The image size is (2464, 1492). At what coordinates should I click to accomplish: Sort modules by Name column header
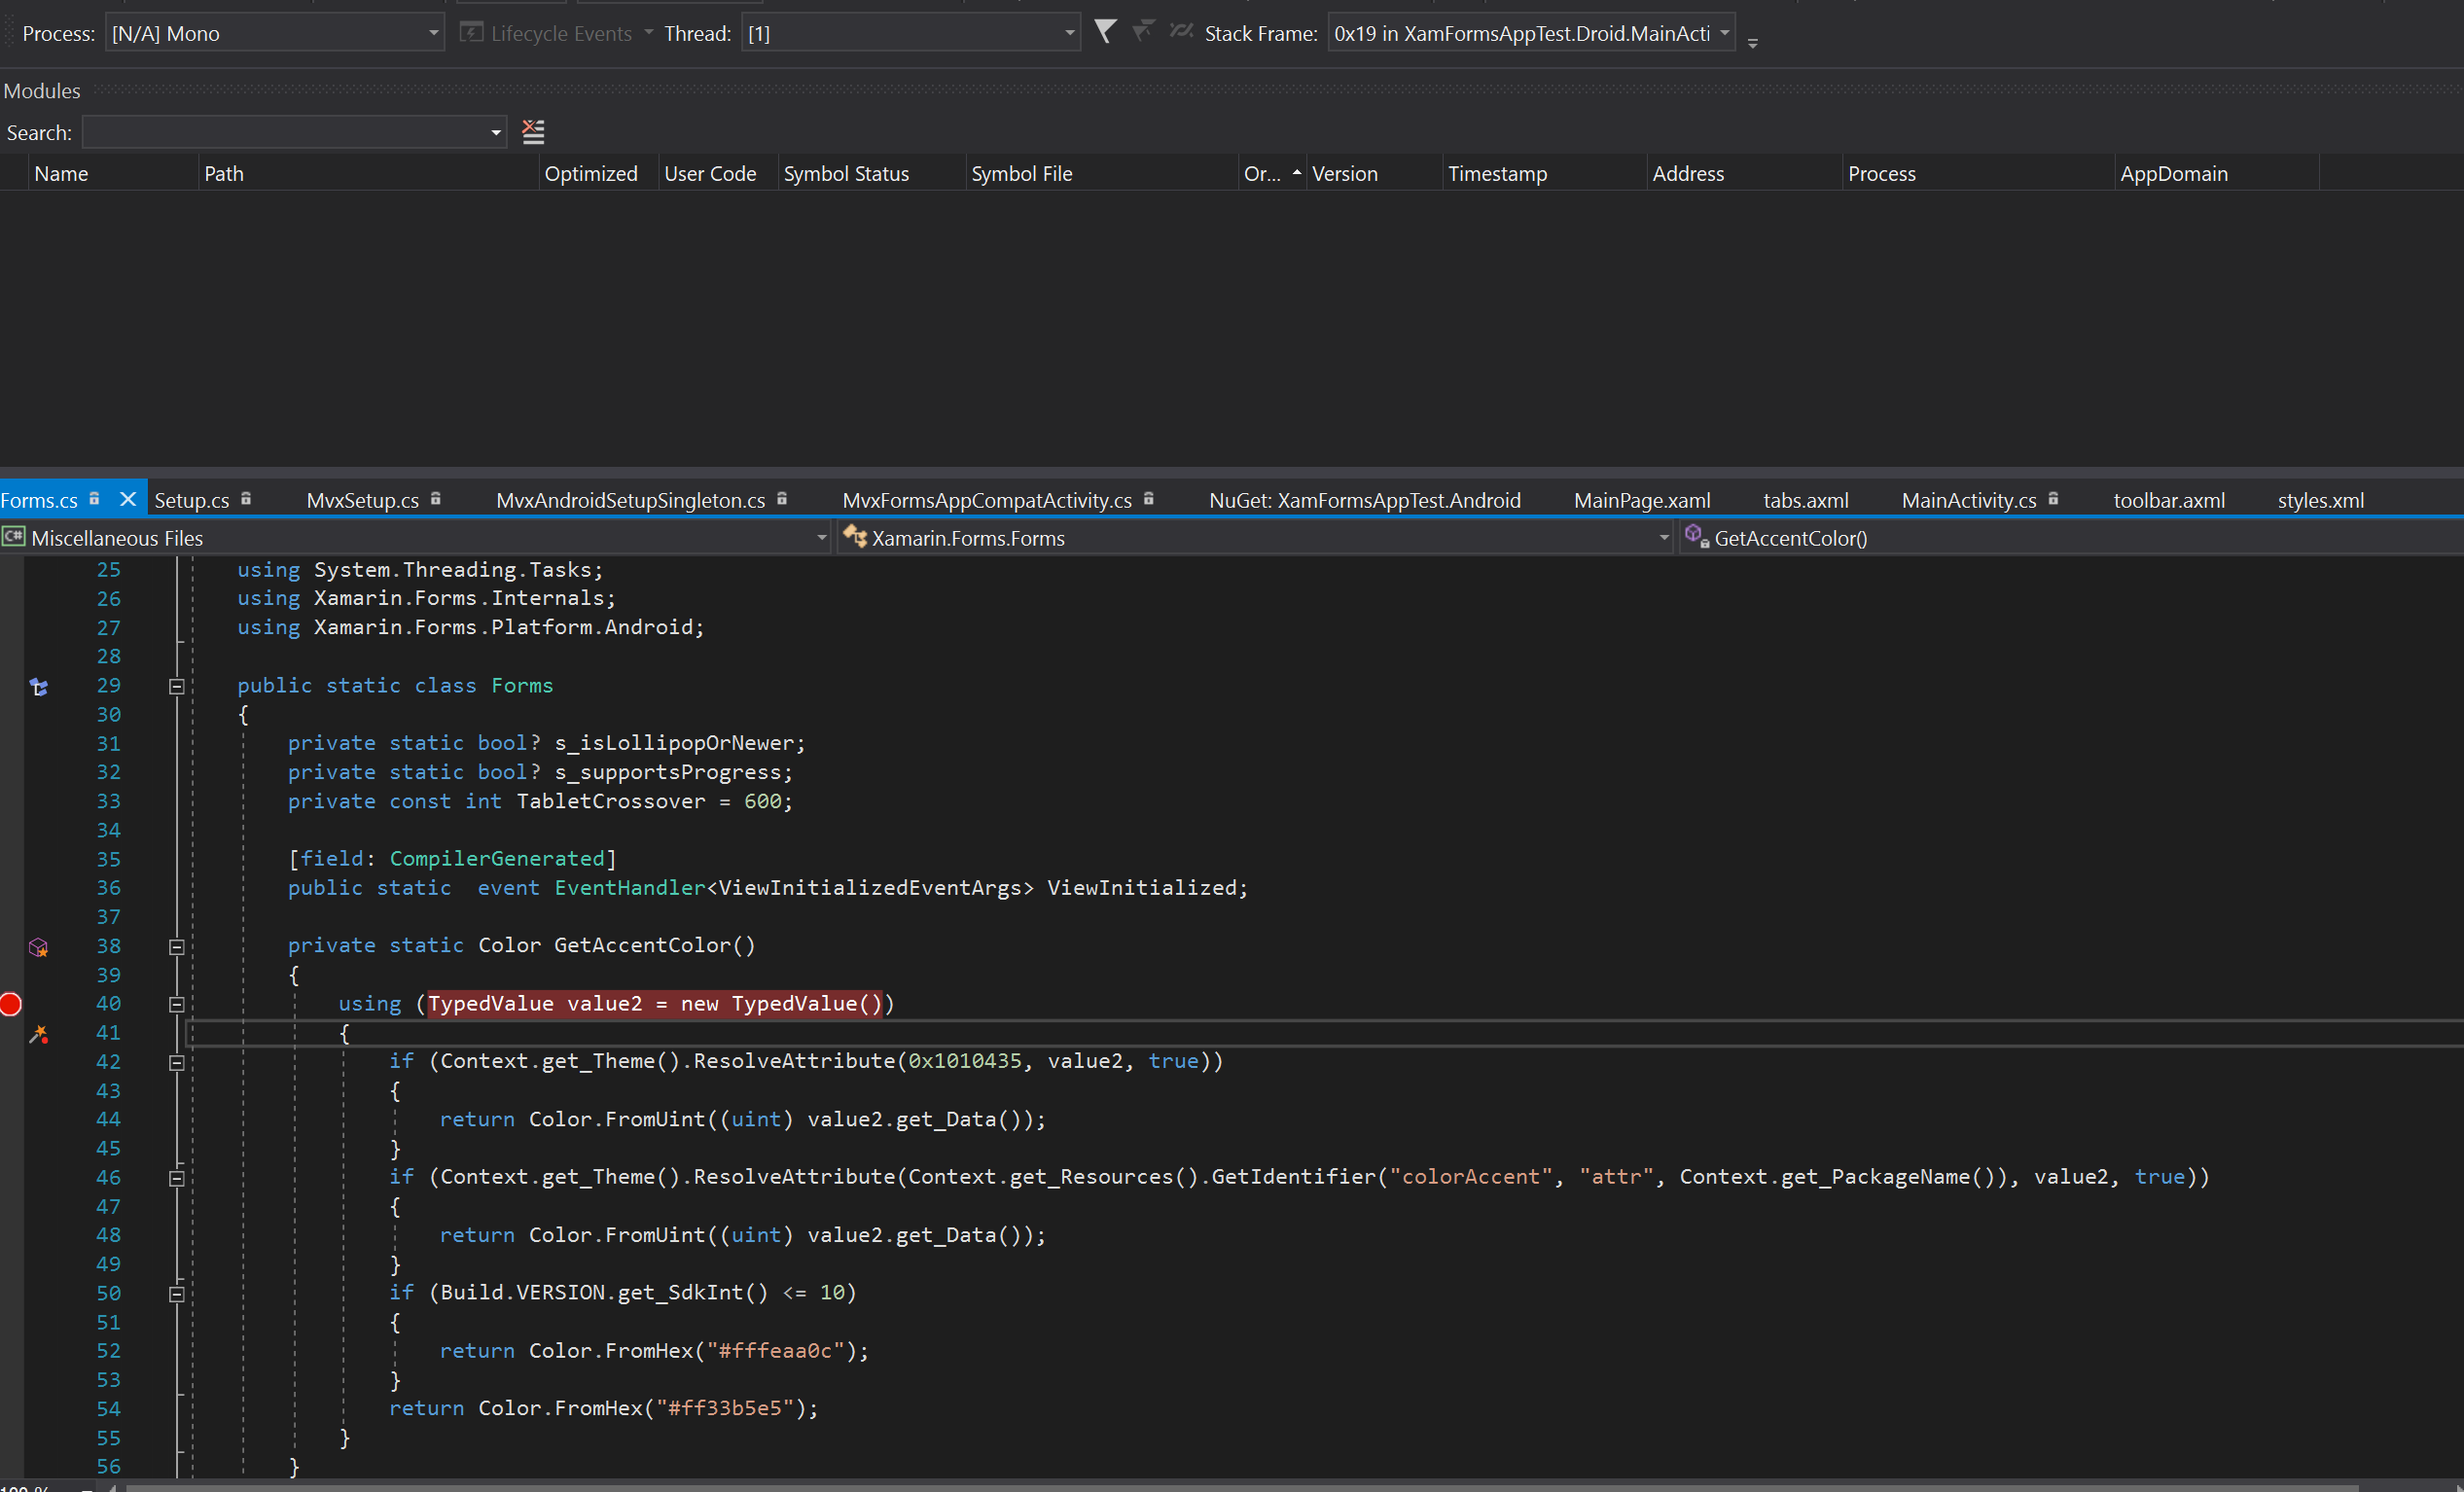click(113, 173)
